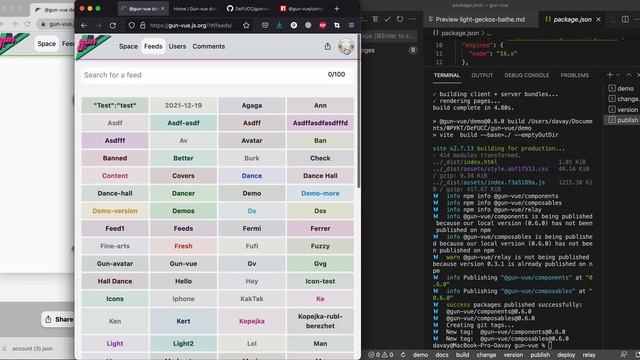Viewport: 640px width, 360px height.
Task: Open the Avatar feed tile
Action: click(252, 141)
